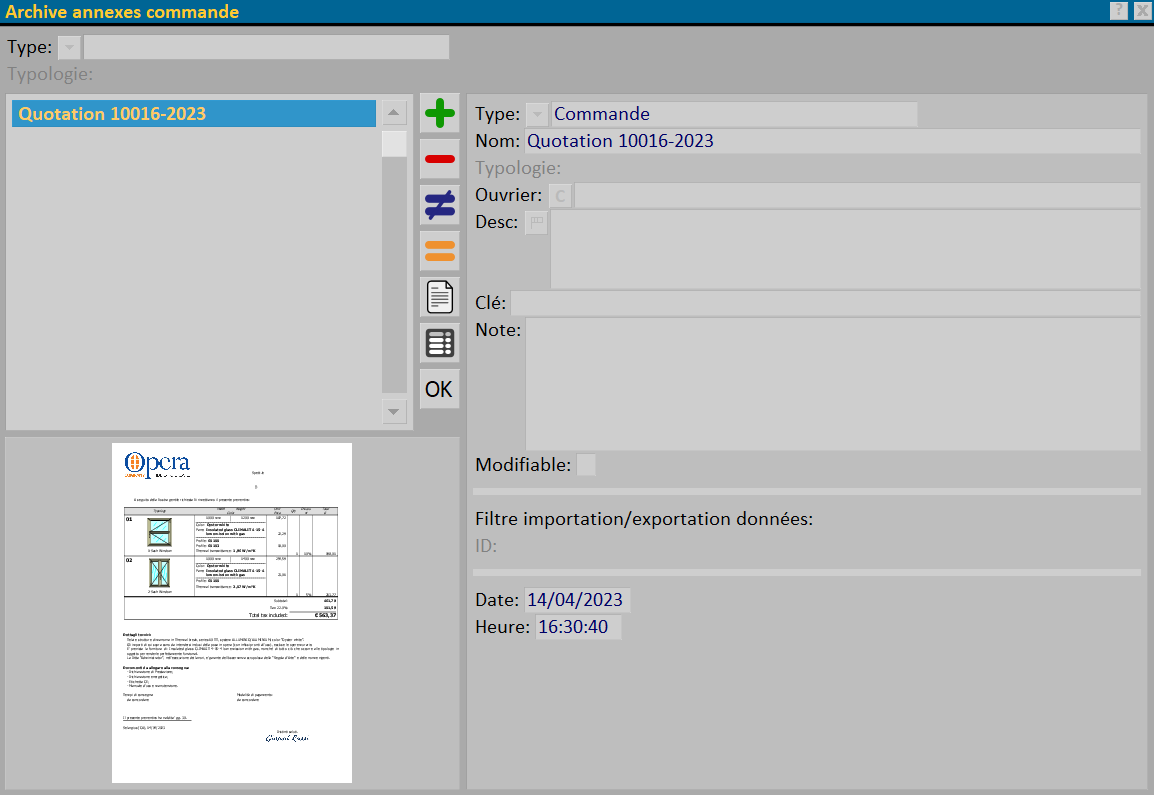1154x795 pixels.
Task: Click inside the Note text area
Action: [x=832, y=384]
